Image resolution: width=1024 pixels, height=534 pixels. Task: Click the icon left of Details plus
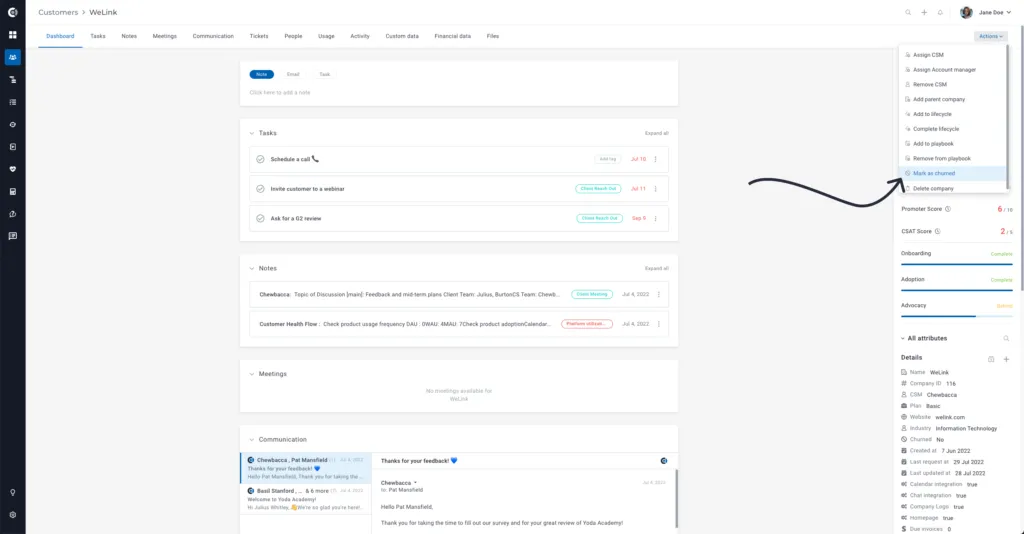pyautogui.click(x=991, y=359)
